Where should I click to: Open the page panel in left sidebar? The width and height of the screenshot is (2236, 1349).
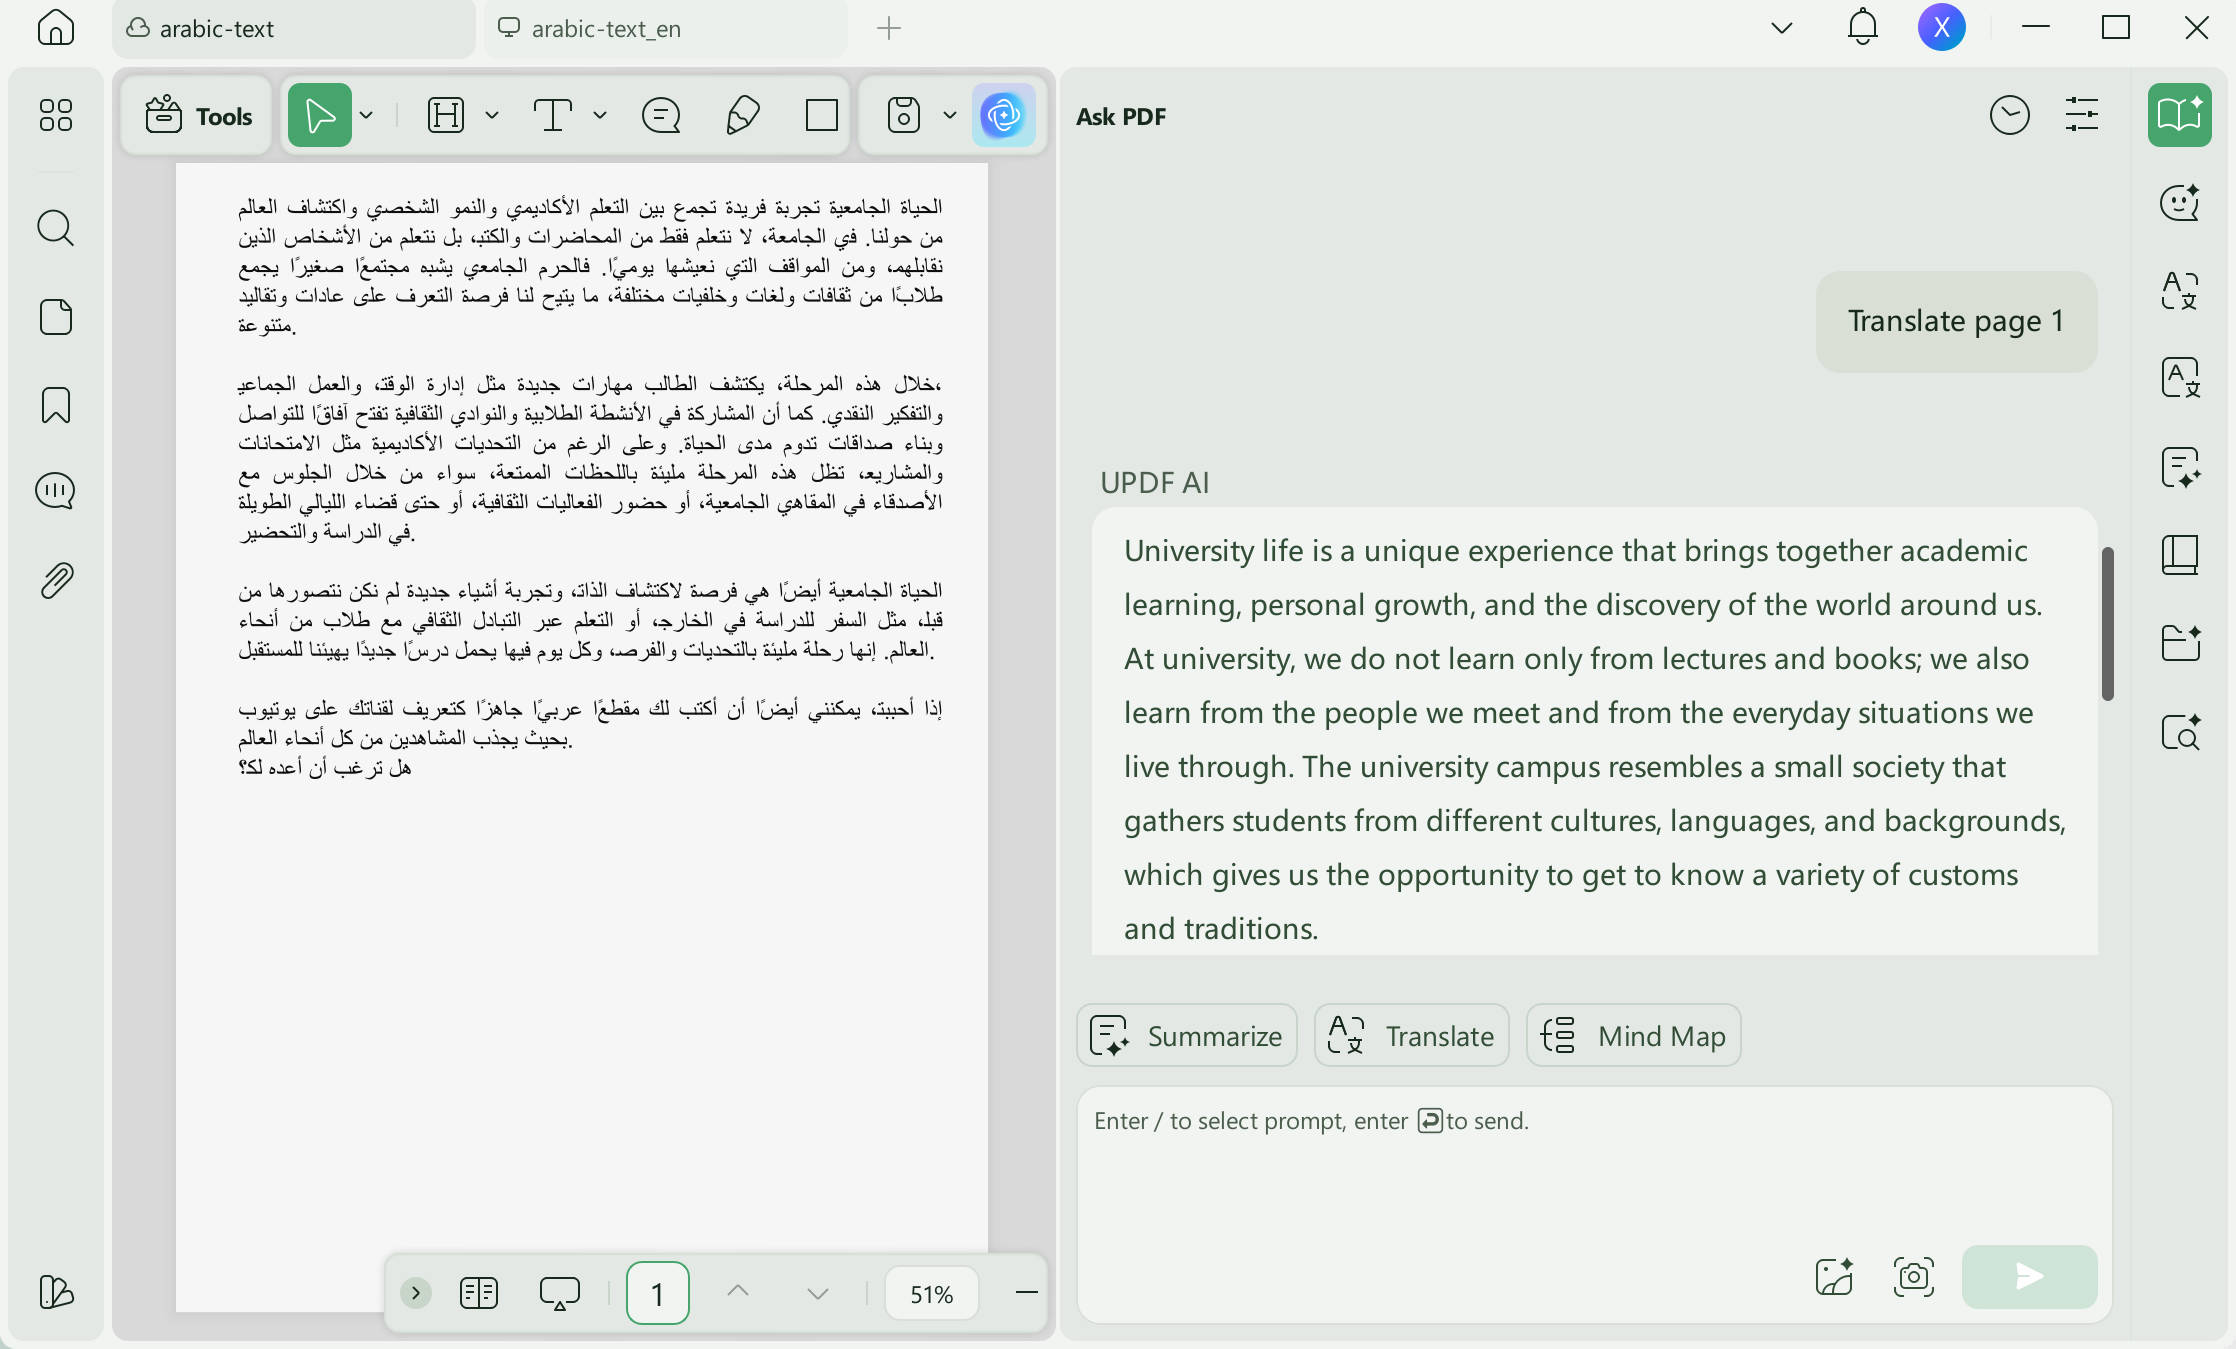(55, 317)
